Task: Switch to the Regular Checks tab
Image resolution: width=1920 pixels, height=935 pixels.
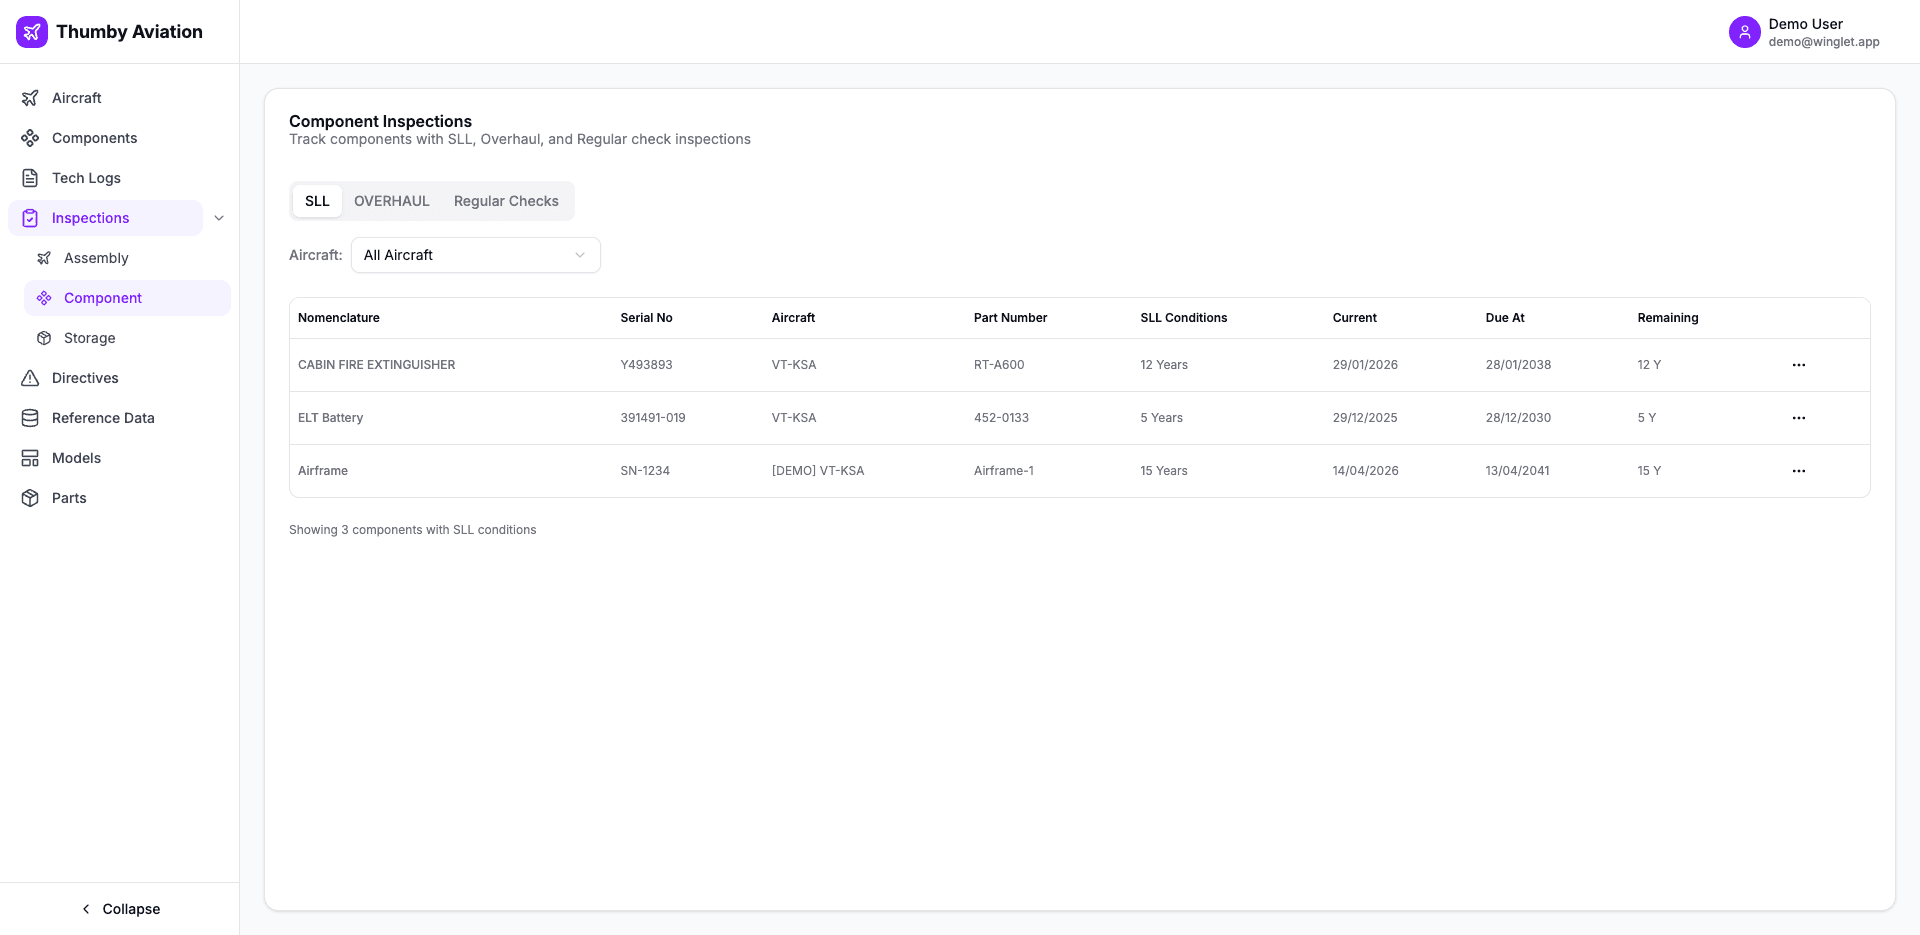Action: coord(506,201)
